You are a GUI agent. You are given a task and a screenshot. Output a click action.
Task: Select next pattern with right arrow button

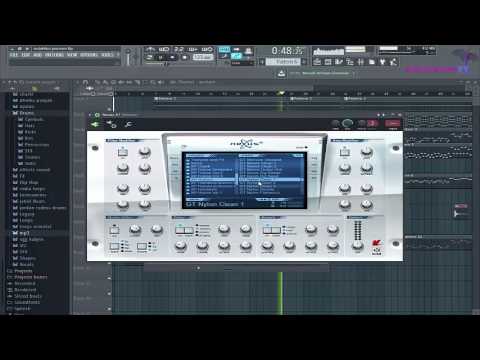304,62
